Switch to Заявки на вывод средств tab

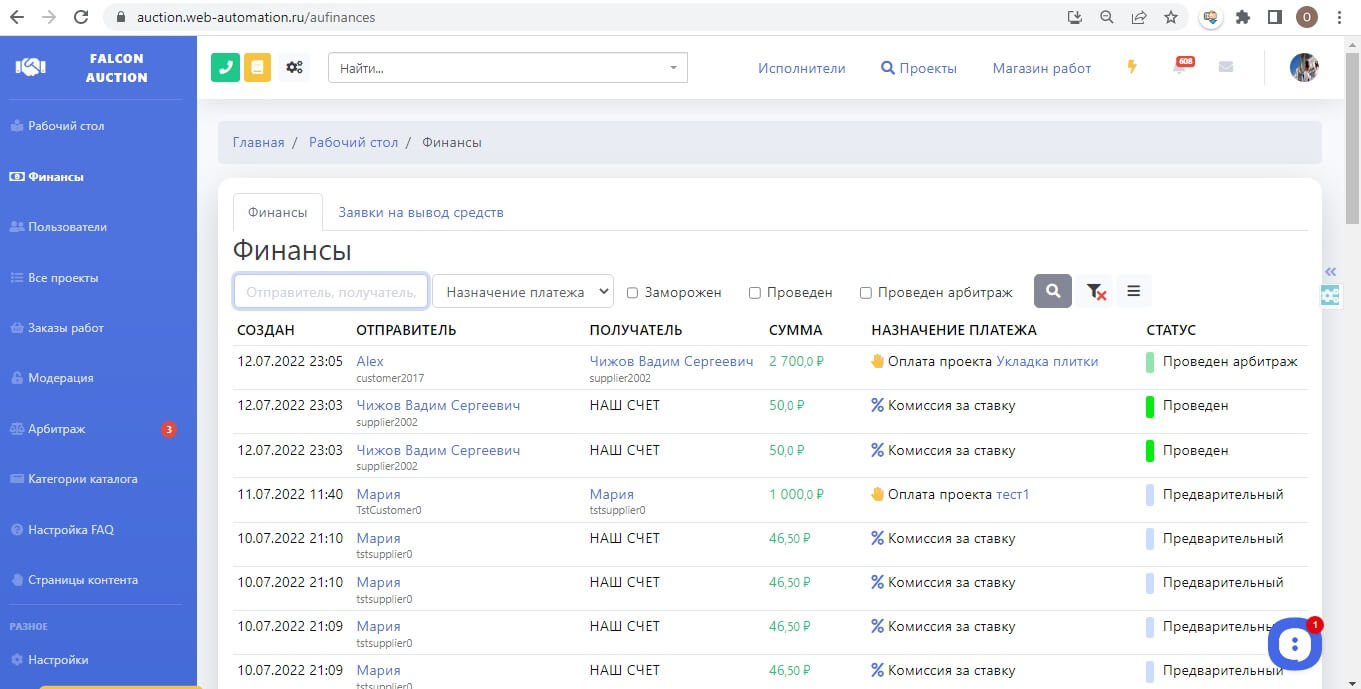(x=420, y=212)
